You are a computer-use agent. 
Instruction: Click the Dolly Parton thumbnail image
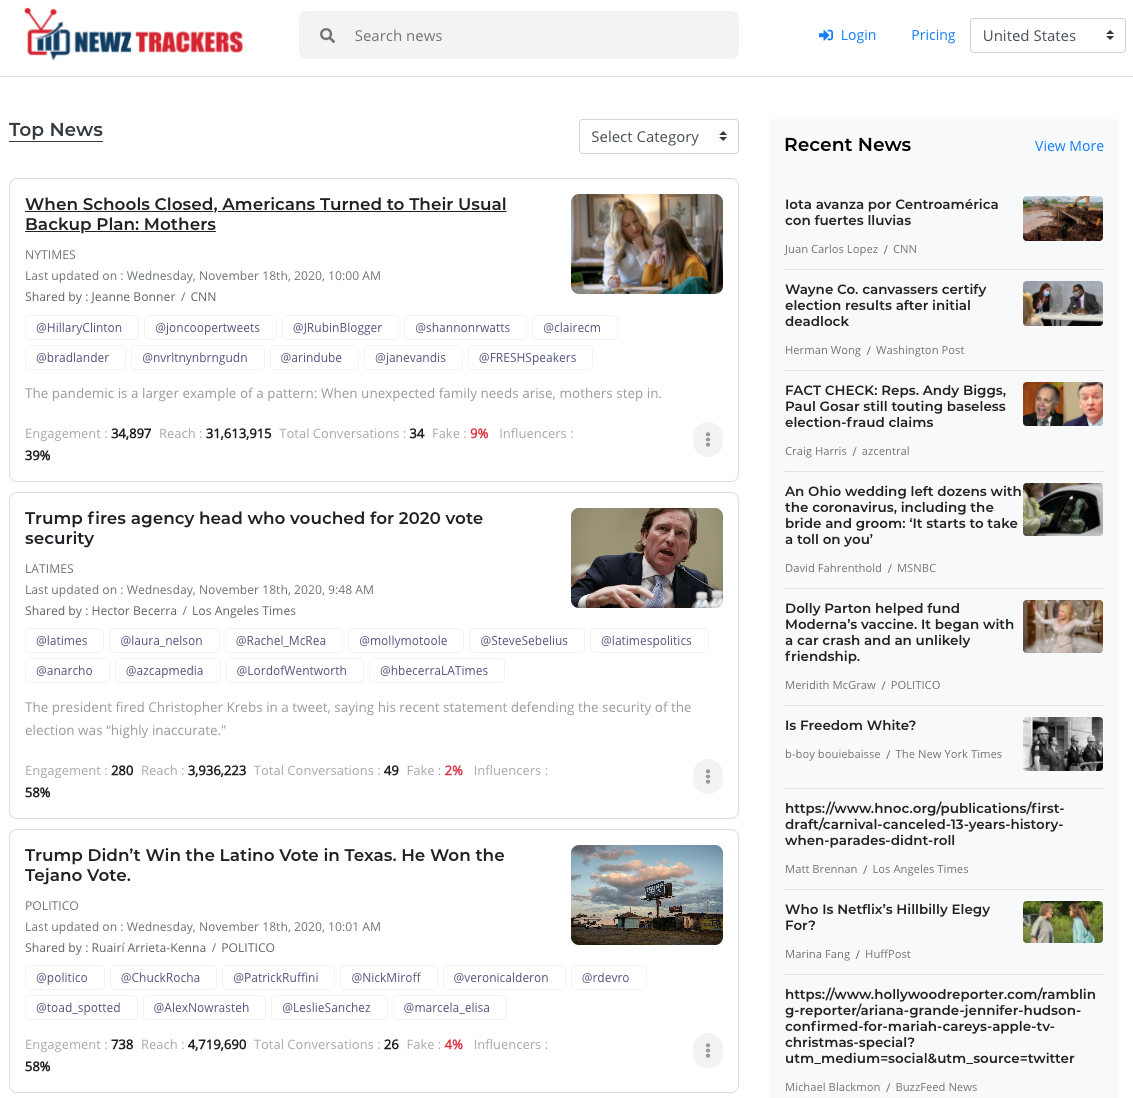[1063, 626]
